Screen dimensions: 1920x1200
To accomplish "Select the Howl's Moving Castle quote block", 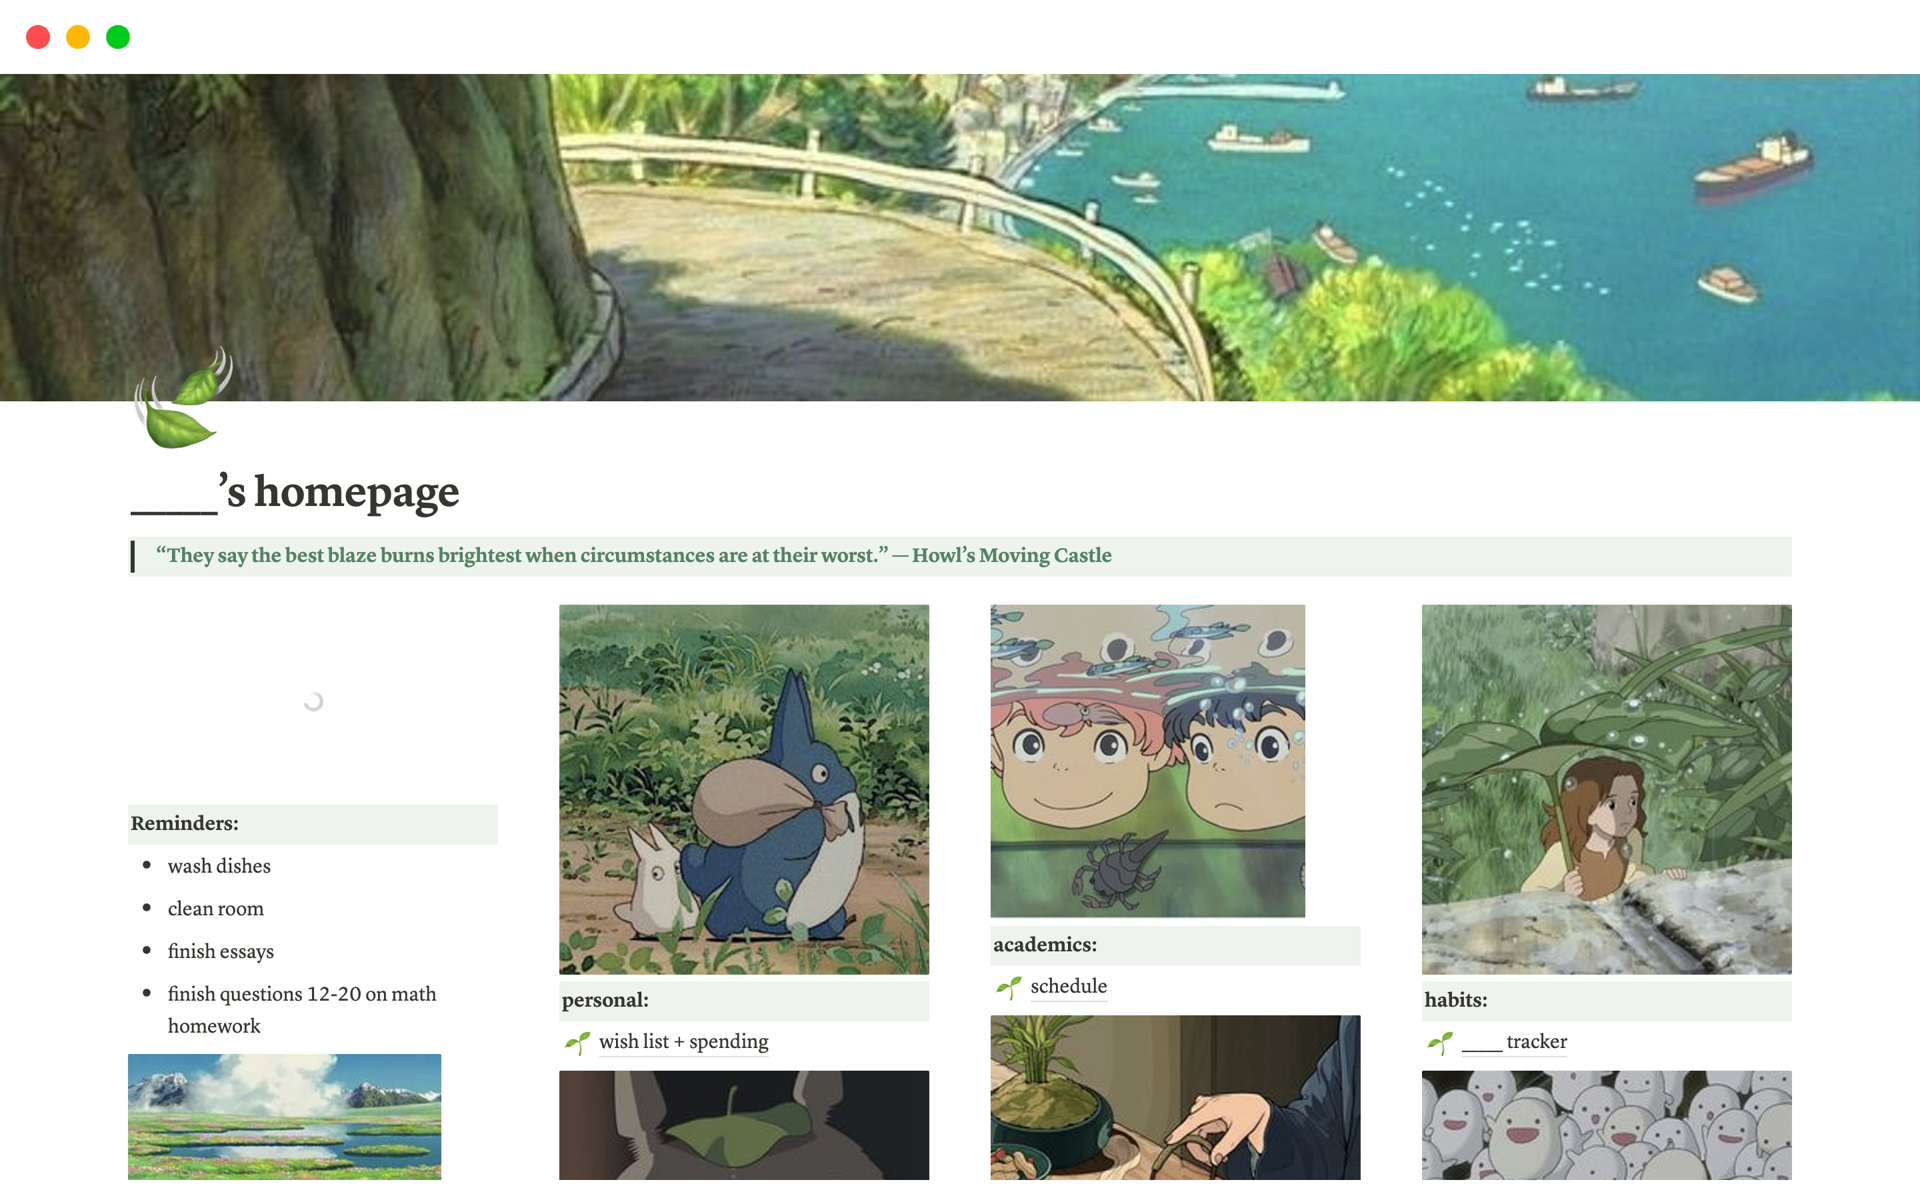I will coord(960,556).
